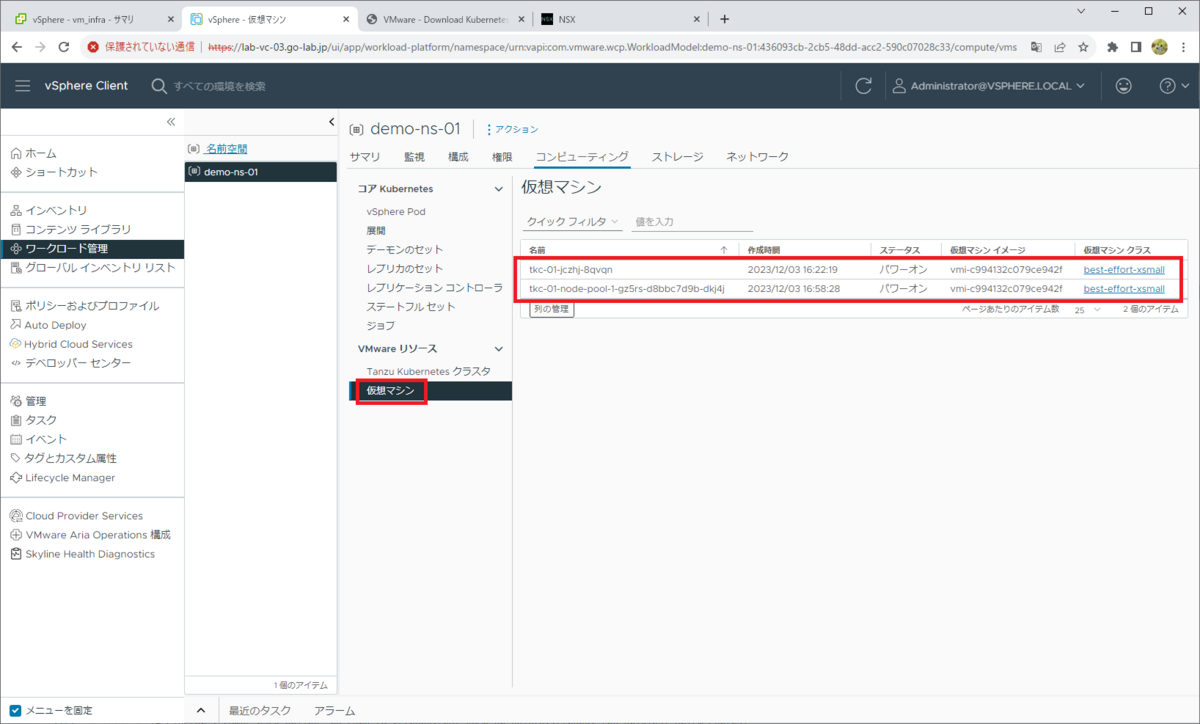Open コンテンツ ライブラリ in sidebar
Image resolution: width=1200 pixels, height=724 pixels.
pyautogui.click(x=70, y=229)
